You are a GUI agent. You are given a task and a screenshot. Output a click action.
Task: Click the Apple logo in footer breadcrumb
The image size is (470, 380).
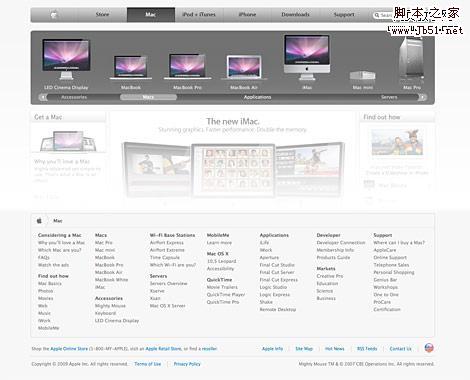[x=39, y=221]
